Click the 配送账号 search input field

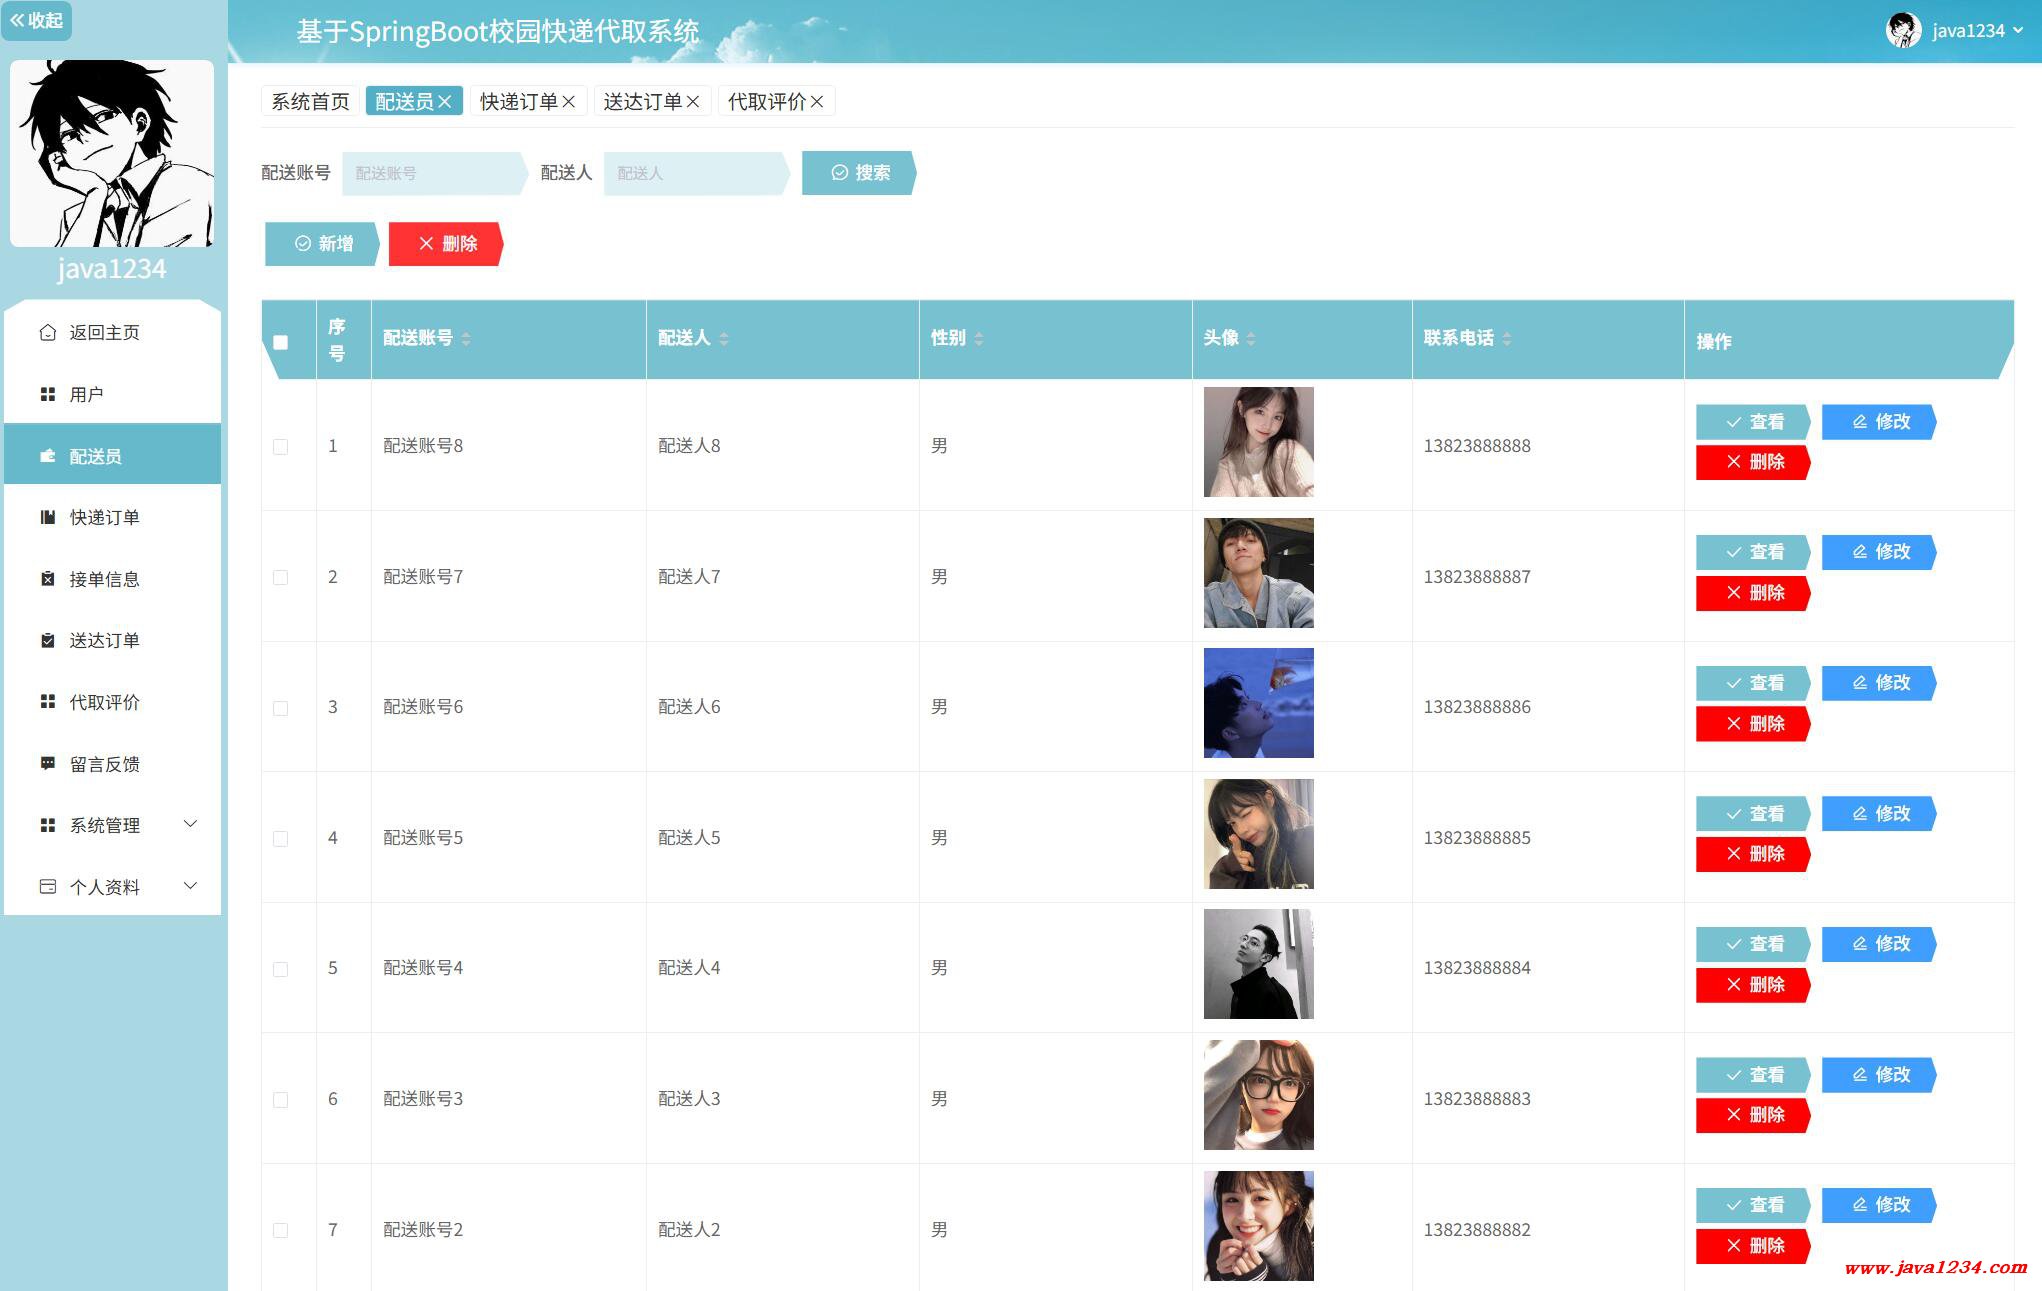(x=432, y=173)
